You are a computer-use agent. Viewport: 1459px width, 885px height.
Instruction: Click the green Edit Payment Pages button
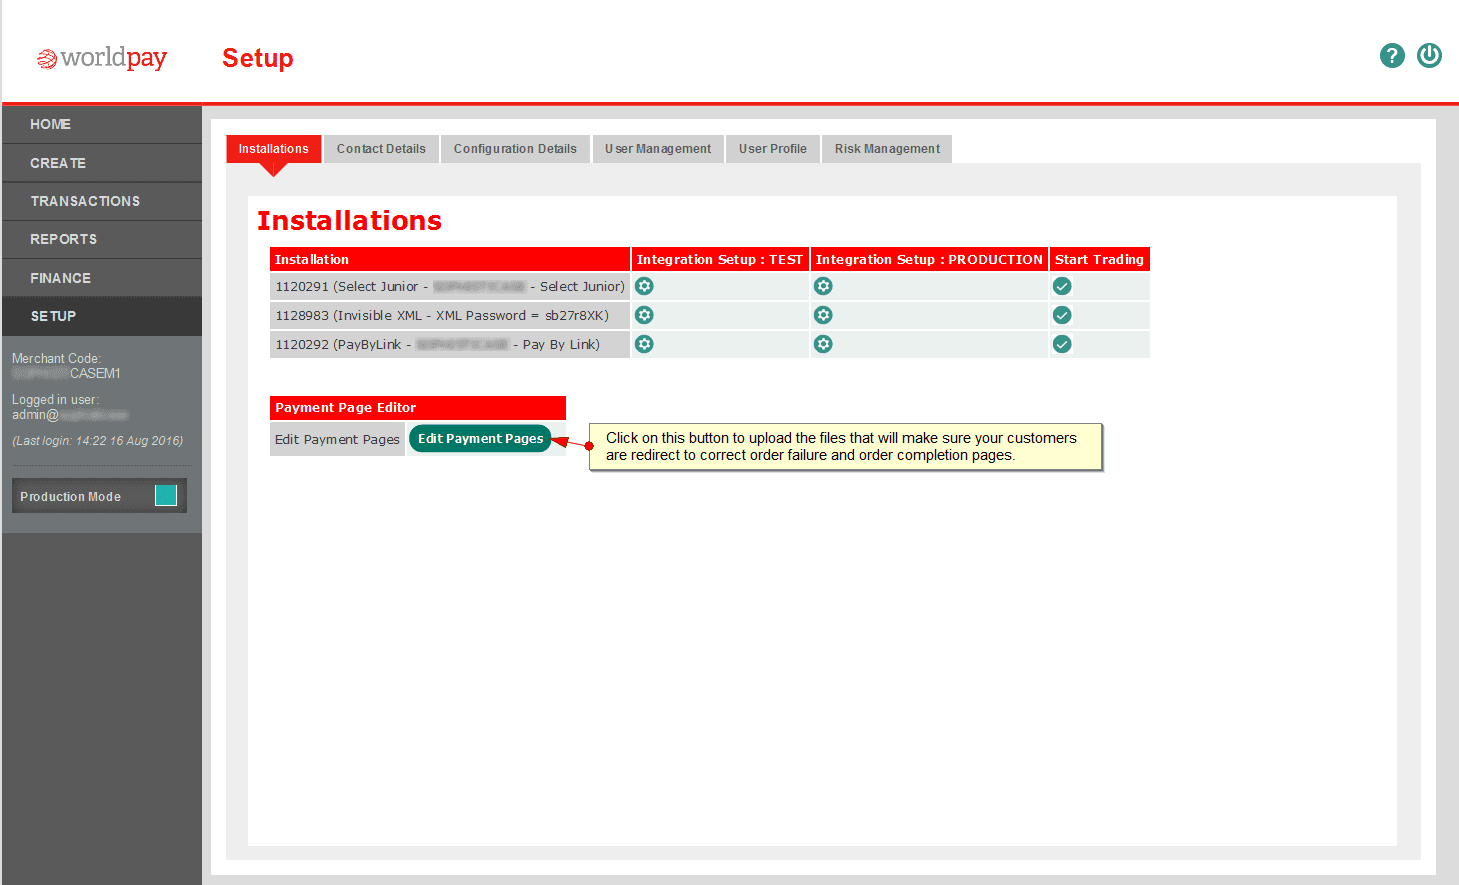coord(480,438)
